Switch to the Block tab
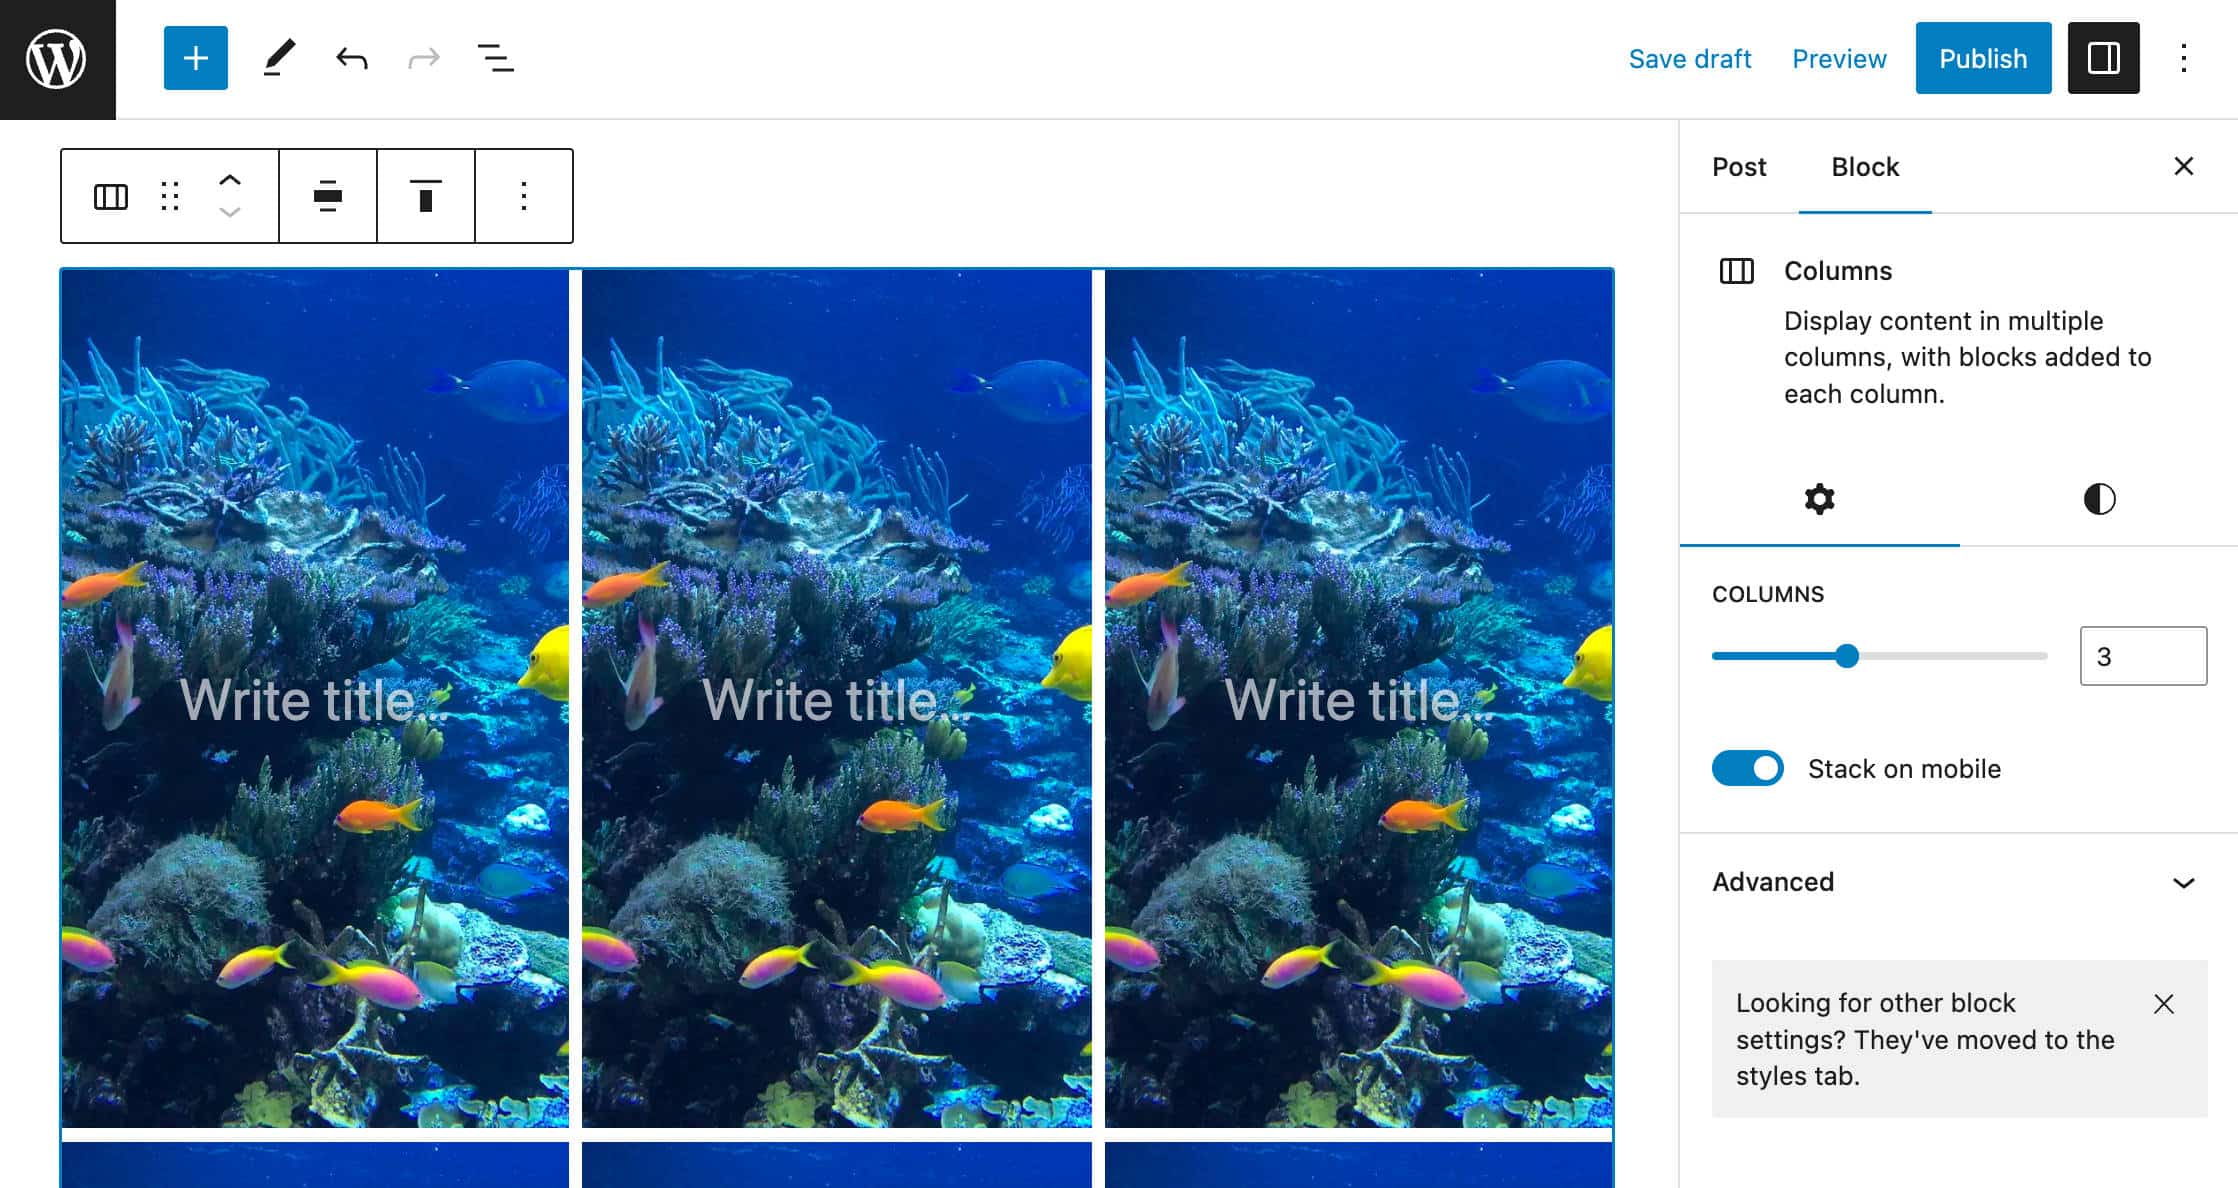This screenshot has width=2238, height=1188. pyautogui.click(x=1864, y=166)
